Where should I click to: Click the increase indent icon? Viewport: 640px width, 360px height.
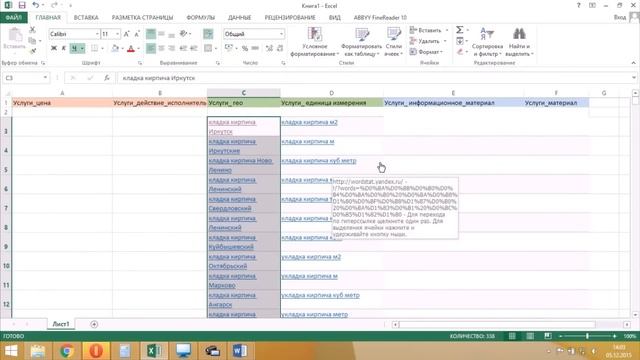click(x=193, y=48)
